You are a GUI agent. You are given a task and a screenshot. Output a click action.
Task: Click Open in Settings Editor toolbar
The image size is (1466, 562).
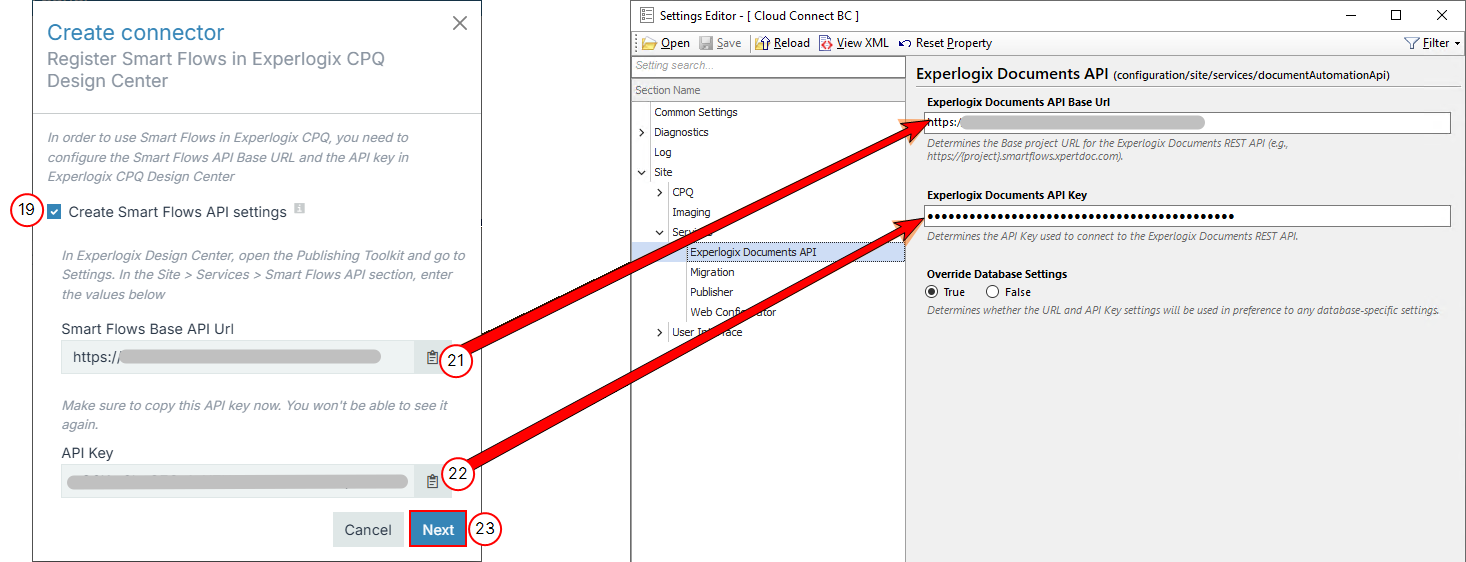[x=666, y=43]
